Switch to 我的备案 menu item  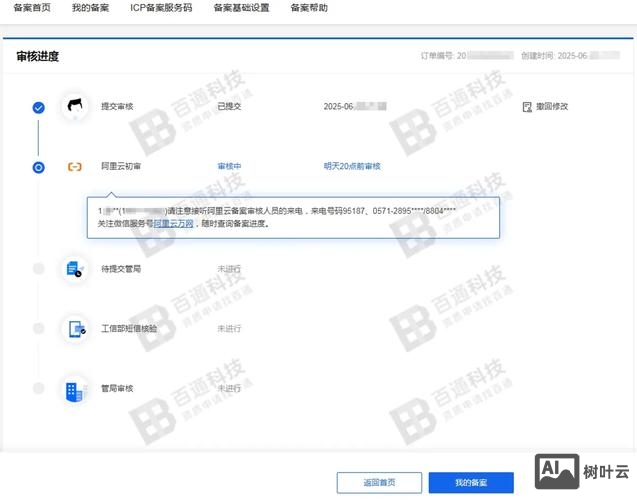(90, 8)
